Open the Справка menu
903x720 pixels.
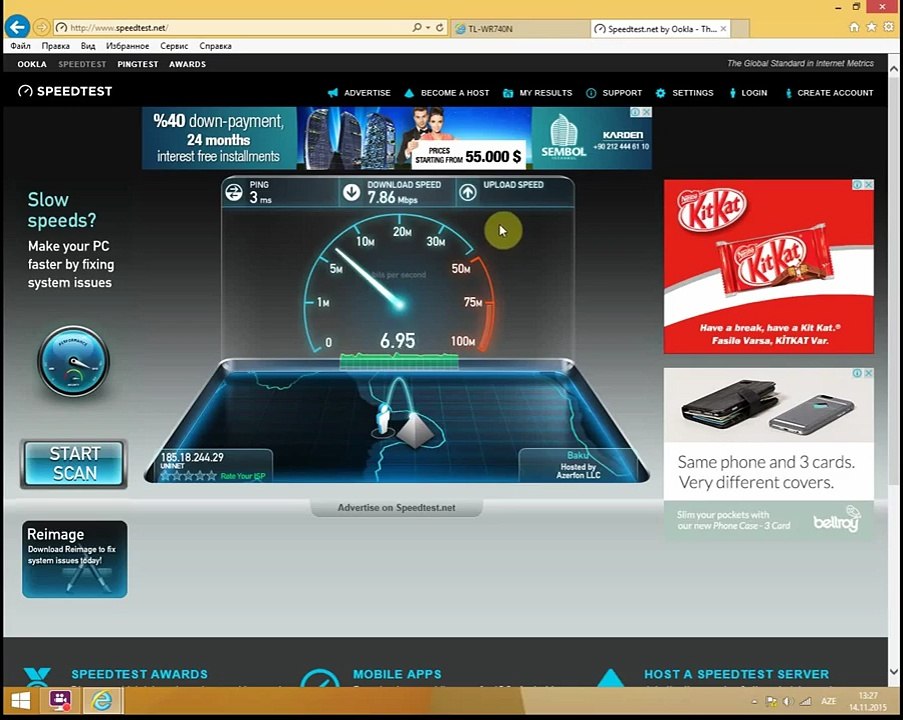coord(215,46)
